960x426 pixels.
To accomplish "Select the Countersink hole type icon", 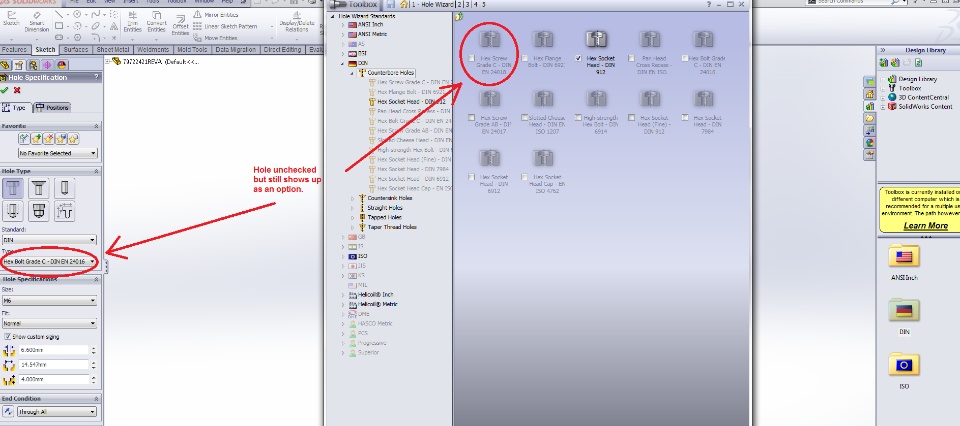I will (39, 188).
